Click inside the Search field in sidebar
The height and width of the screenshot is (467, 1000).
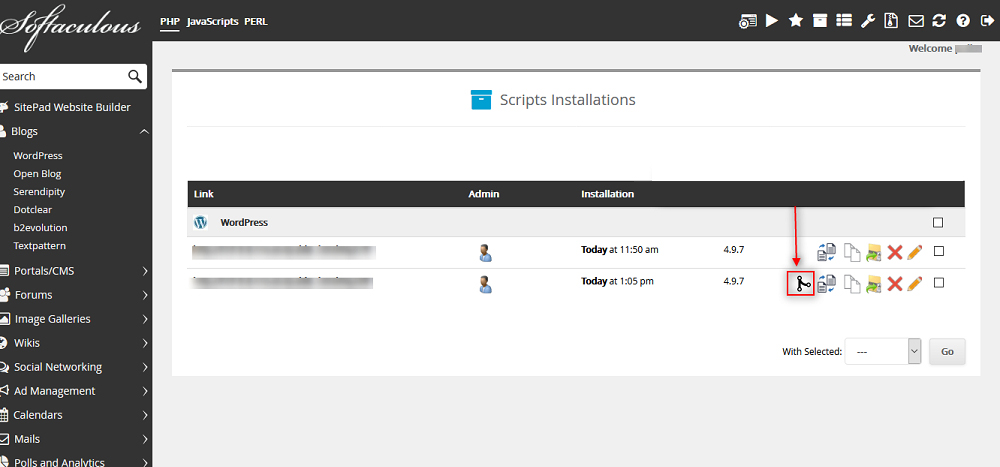tap(60, 76)
